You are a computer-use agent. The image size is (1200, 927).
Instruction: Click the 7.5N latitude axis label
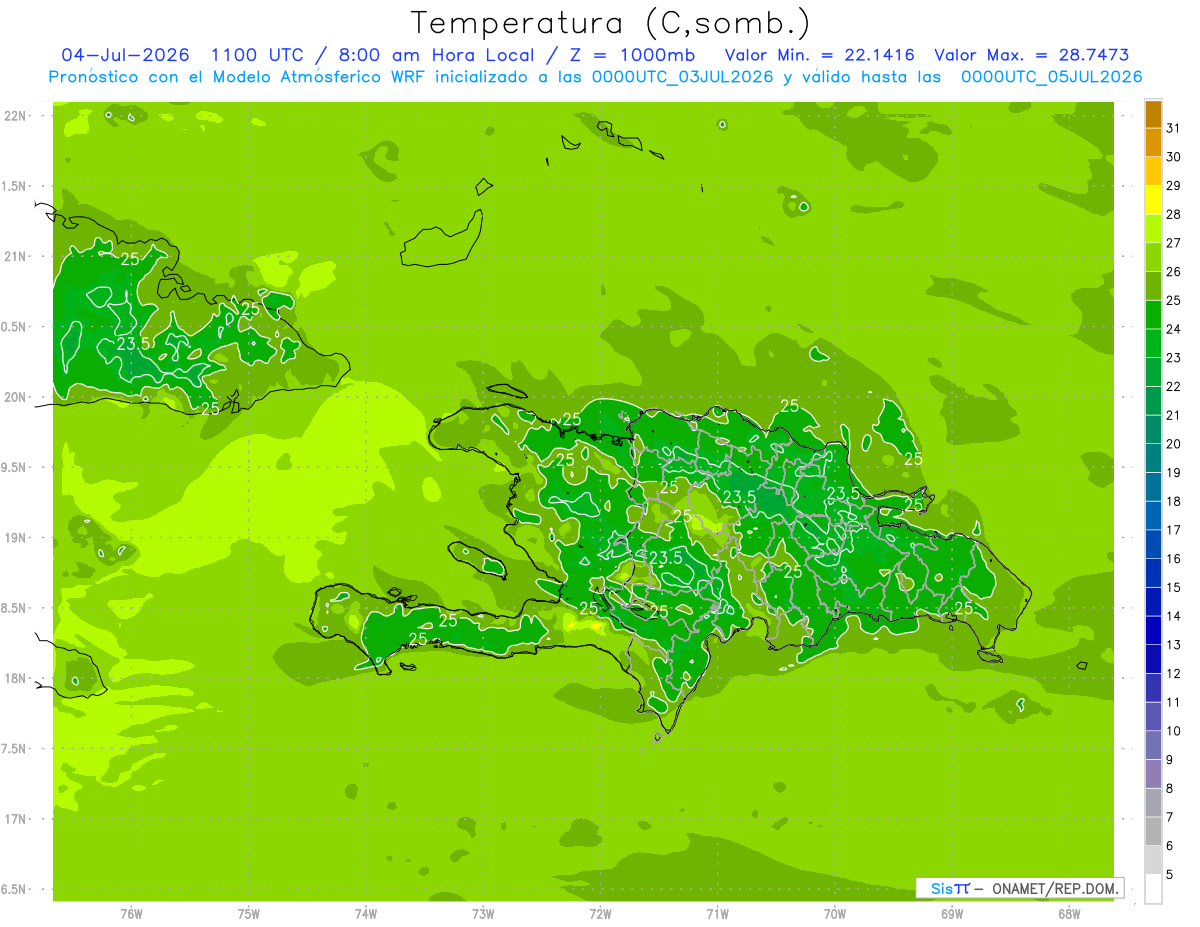pos(14,749)
